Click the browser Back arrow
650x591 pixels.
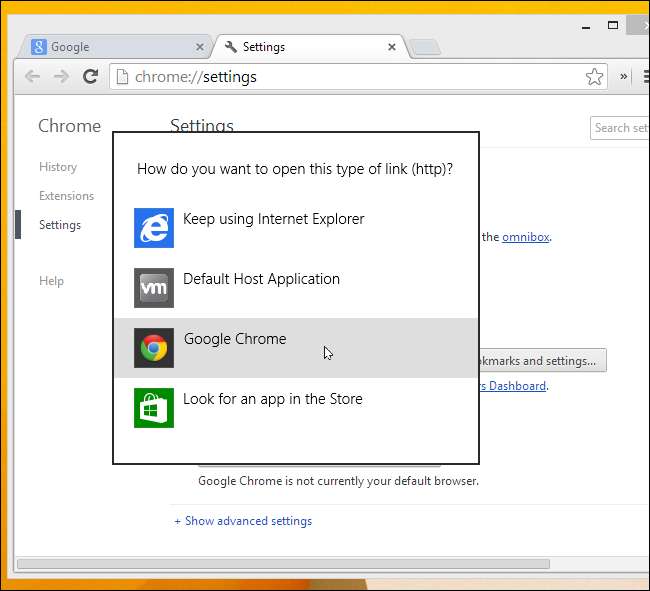coord(32,77)
